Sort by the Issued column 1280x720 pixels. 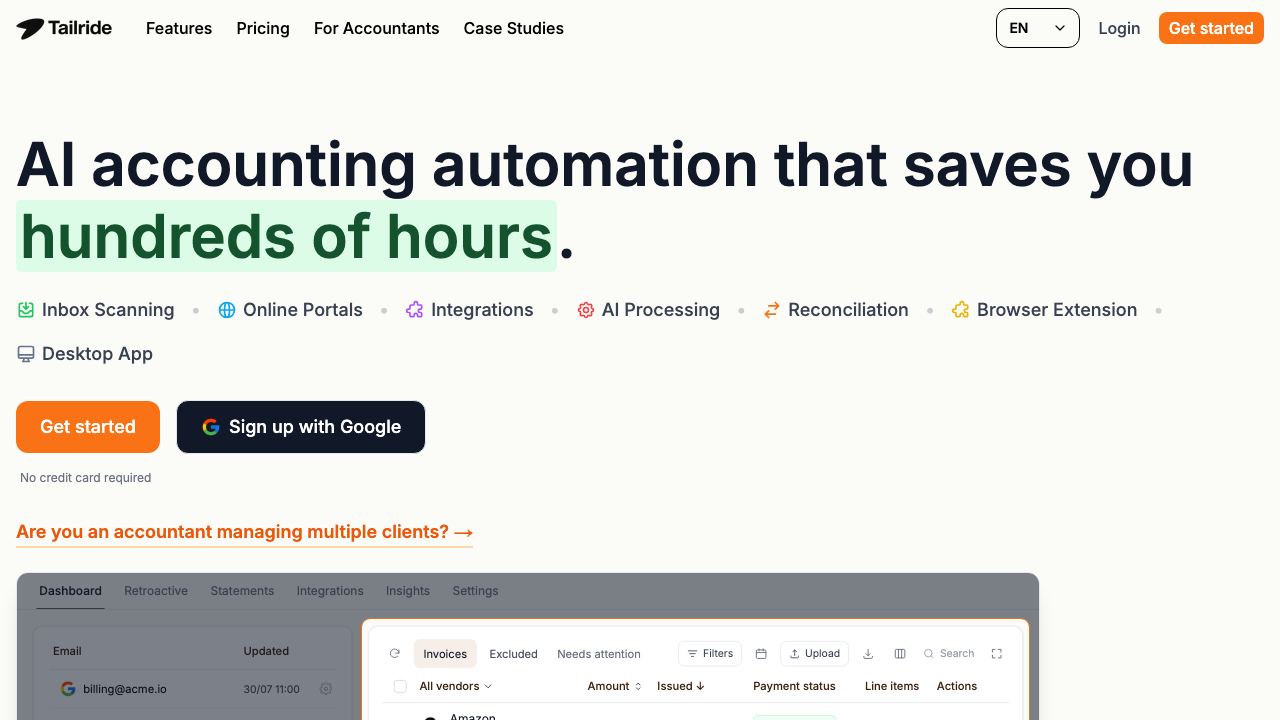[681, 686]
